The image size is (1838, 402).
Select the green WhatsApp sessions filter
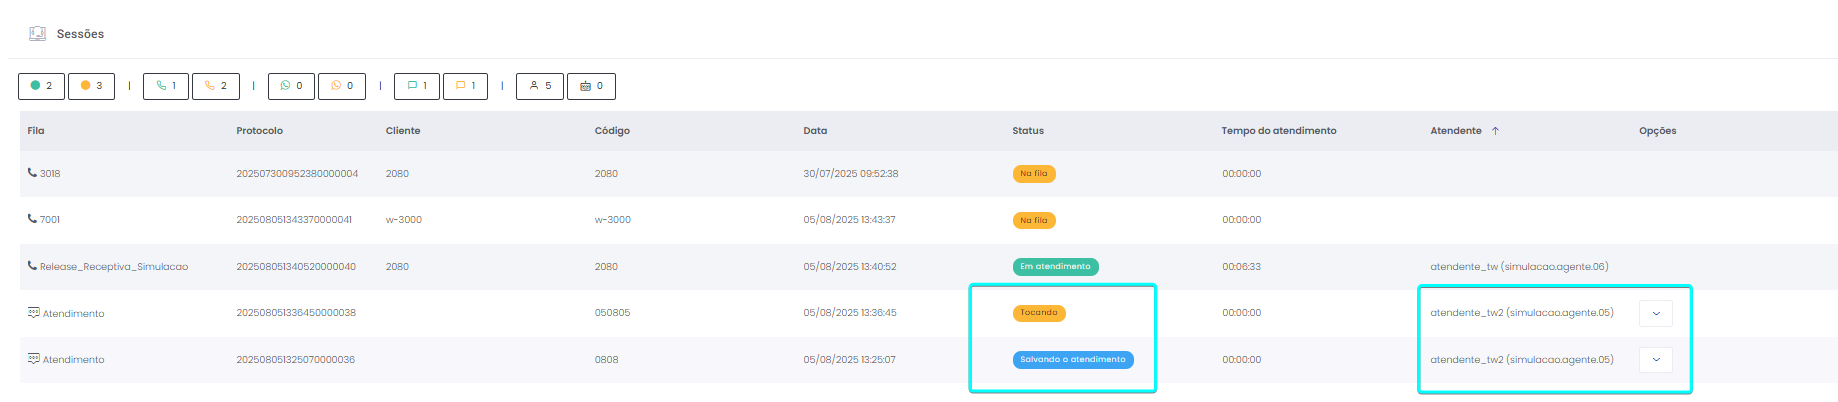click(x=291, y=86)
